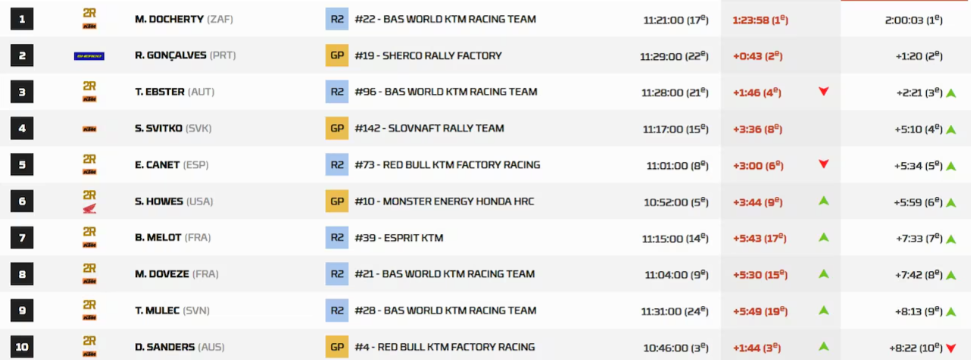The image size is (971, 360).
Task: Click the red down arrow beside +1:46 (4e)
Action: click(824, 92)
